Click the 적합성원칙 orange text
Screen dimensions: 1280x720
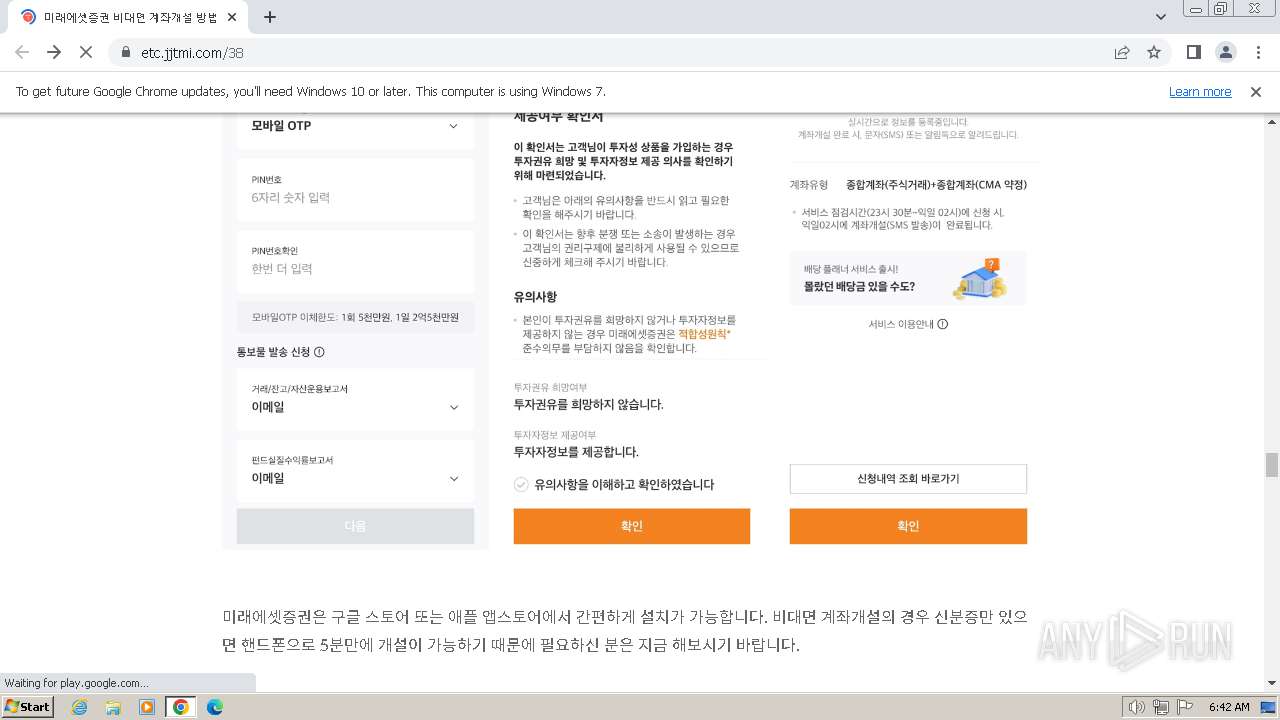coord(704,334)
